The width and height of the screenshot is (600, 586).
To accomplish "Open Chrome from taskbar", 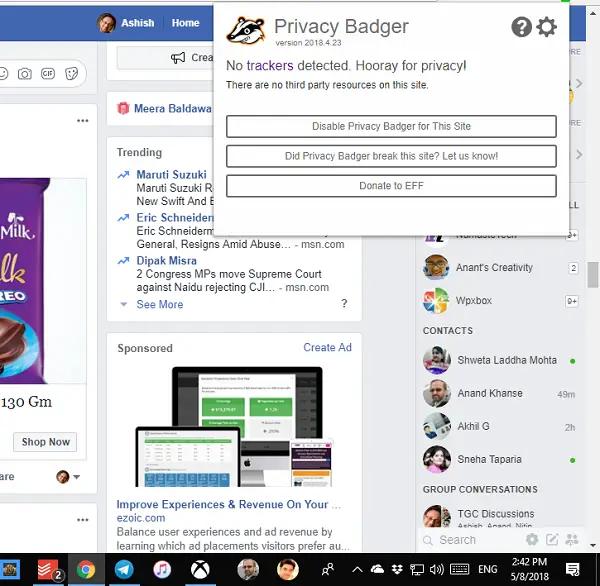I will 86,570.
